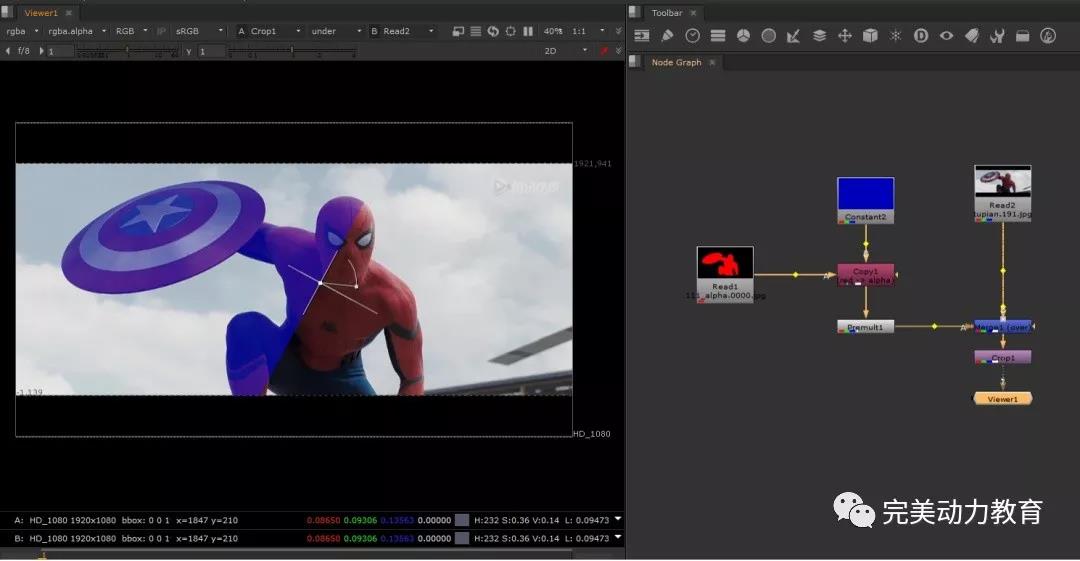Image resolution: width=1080 pixels, height=561 pixels.
Task: Toggle viewer proxy/scanline lines icon
Action: [475, 31]
